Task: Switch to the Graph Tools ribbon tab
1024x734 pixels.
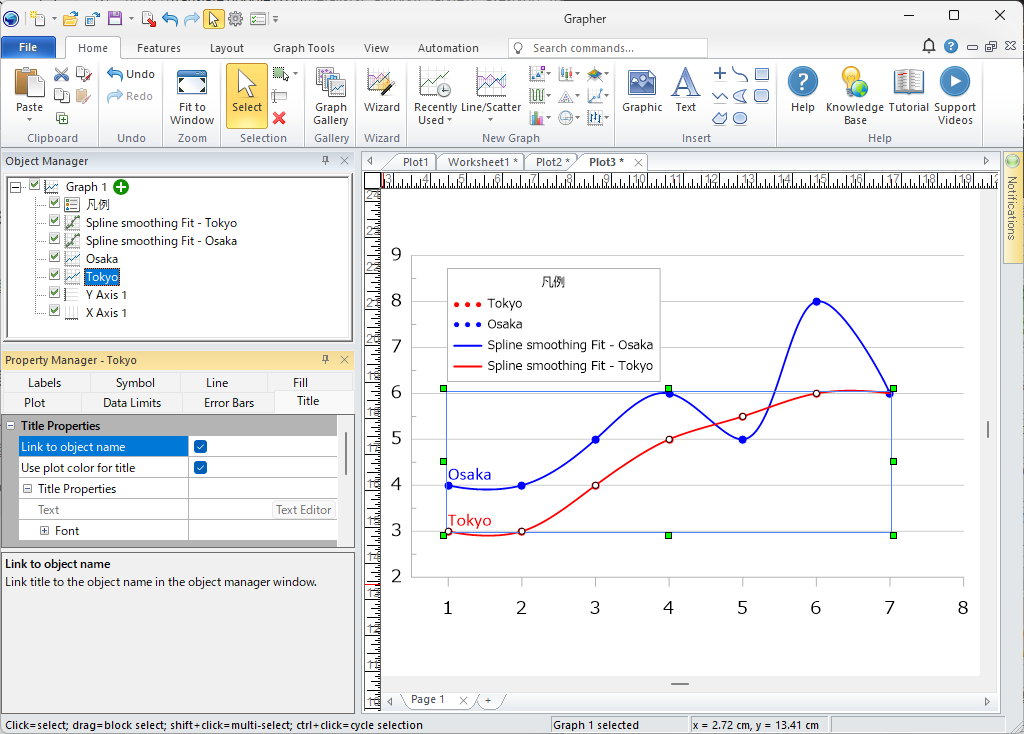Action: pos(303,48)
